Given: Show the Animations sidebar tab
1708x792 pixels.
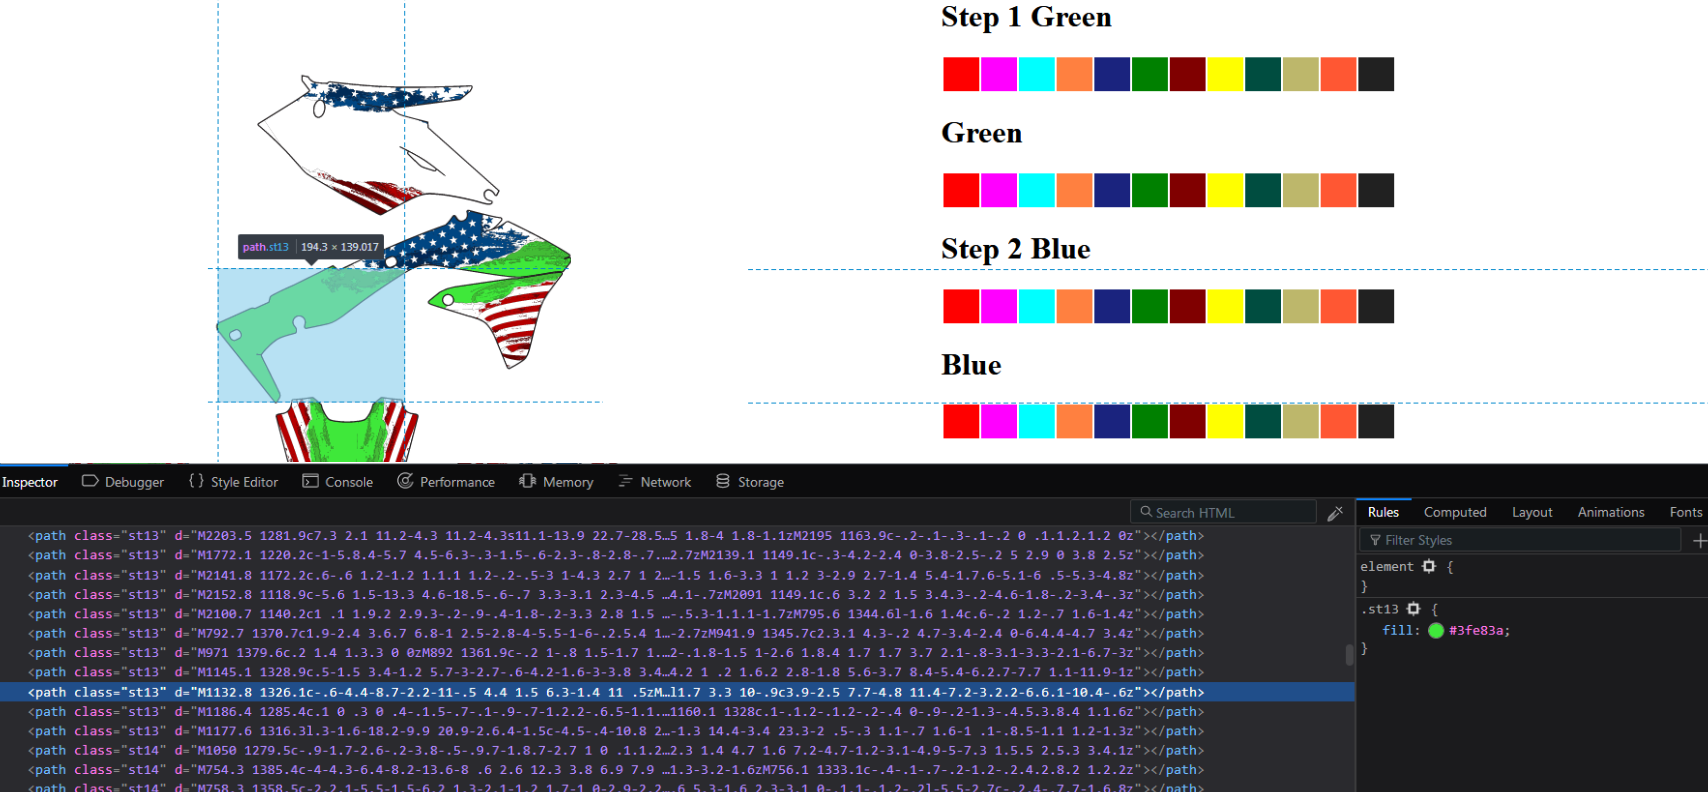Looking at the screenshot, I should (x=1611, y=512).
